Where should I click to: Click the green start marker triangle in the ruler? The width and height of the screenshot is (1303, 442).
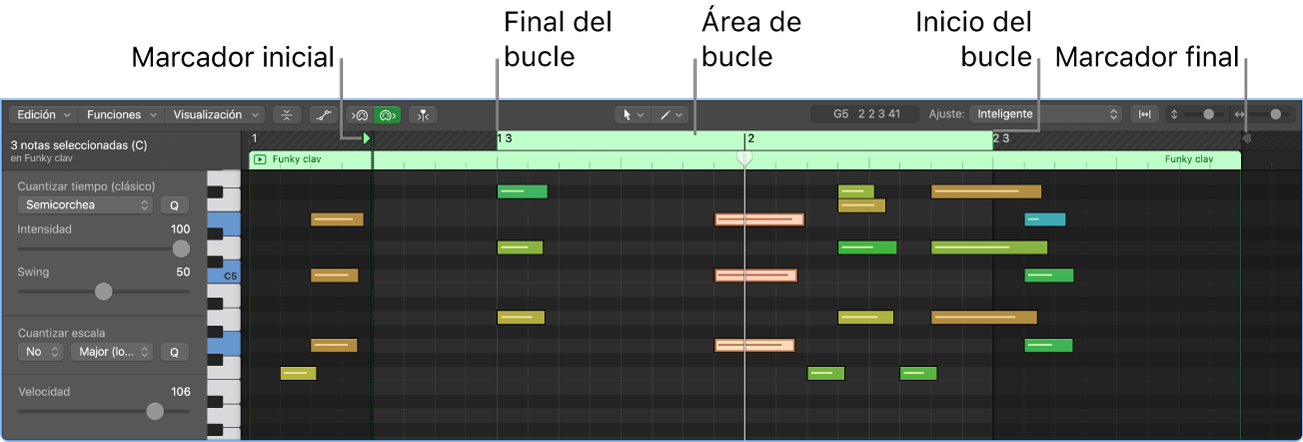click(367, 139)
